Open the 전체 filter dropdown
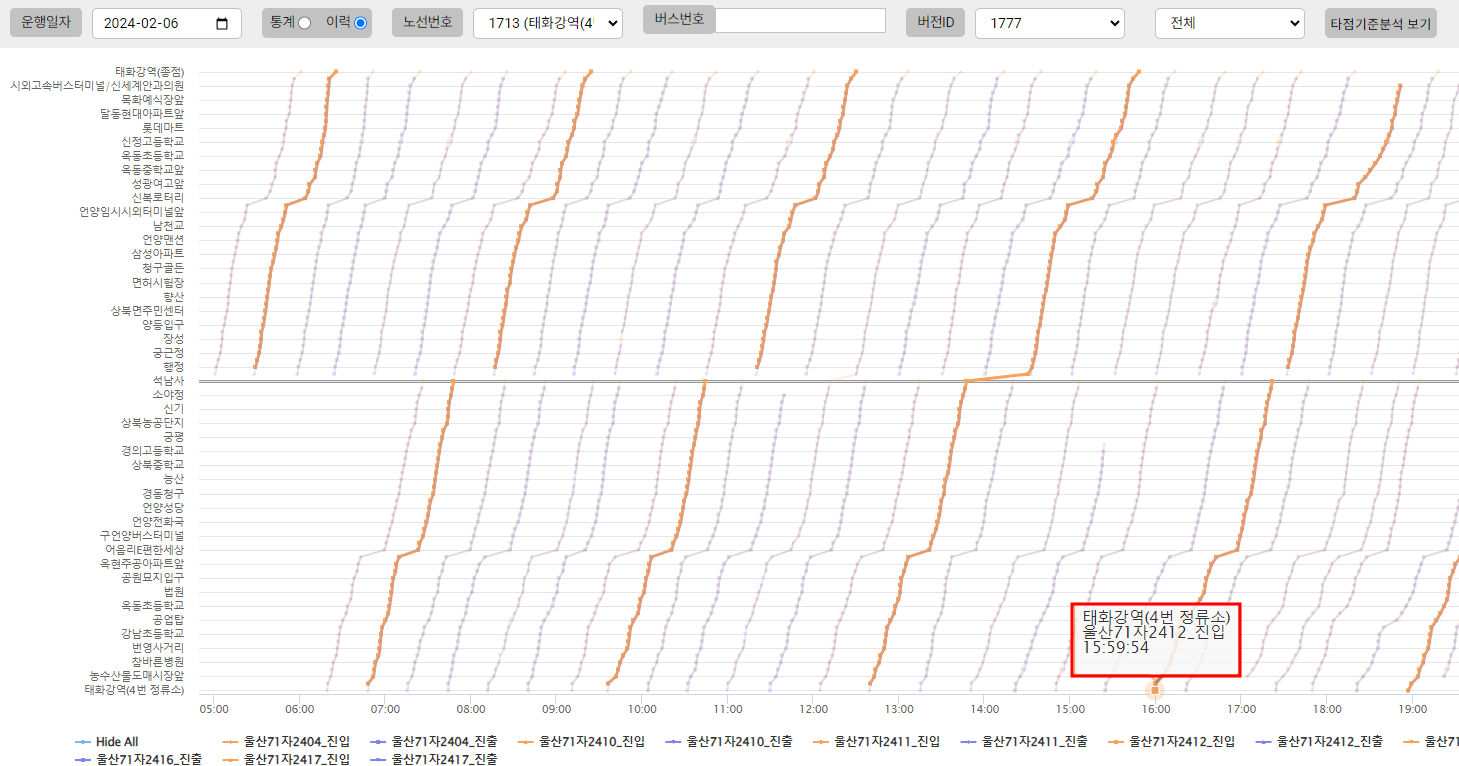1459x766 pixels. 1229,23
